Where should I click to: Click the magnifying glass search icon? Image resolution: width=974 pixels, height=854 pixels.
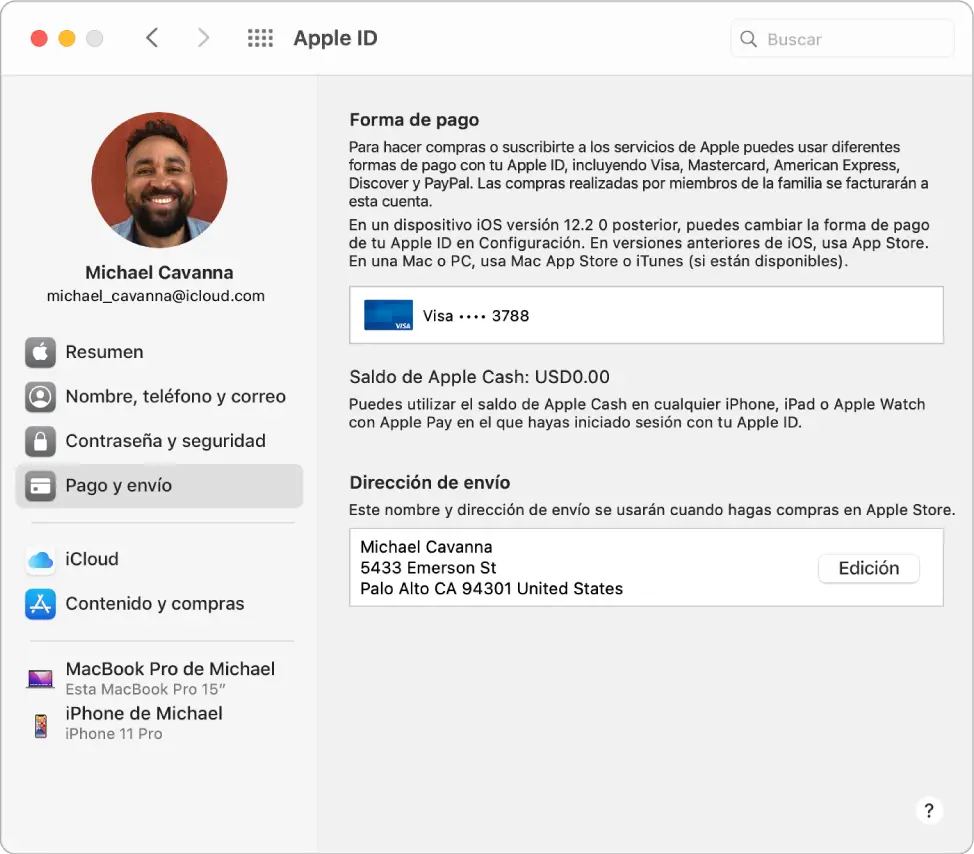pyautogui.click(x=749, y=39)
